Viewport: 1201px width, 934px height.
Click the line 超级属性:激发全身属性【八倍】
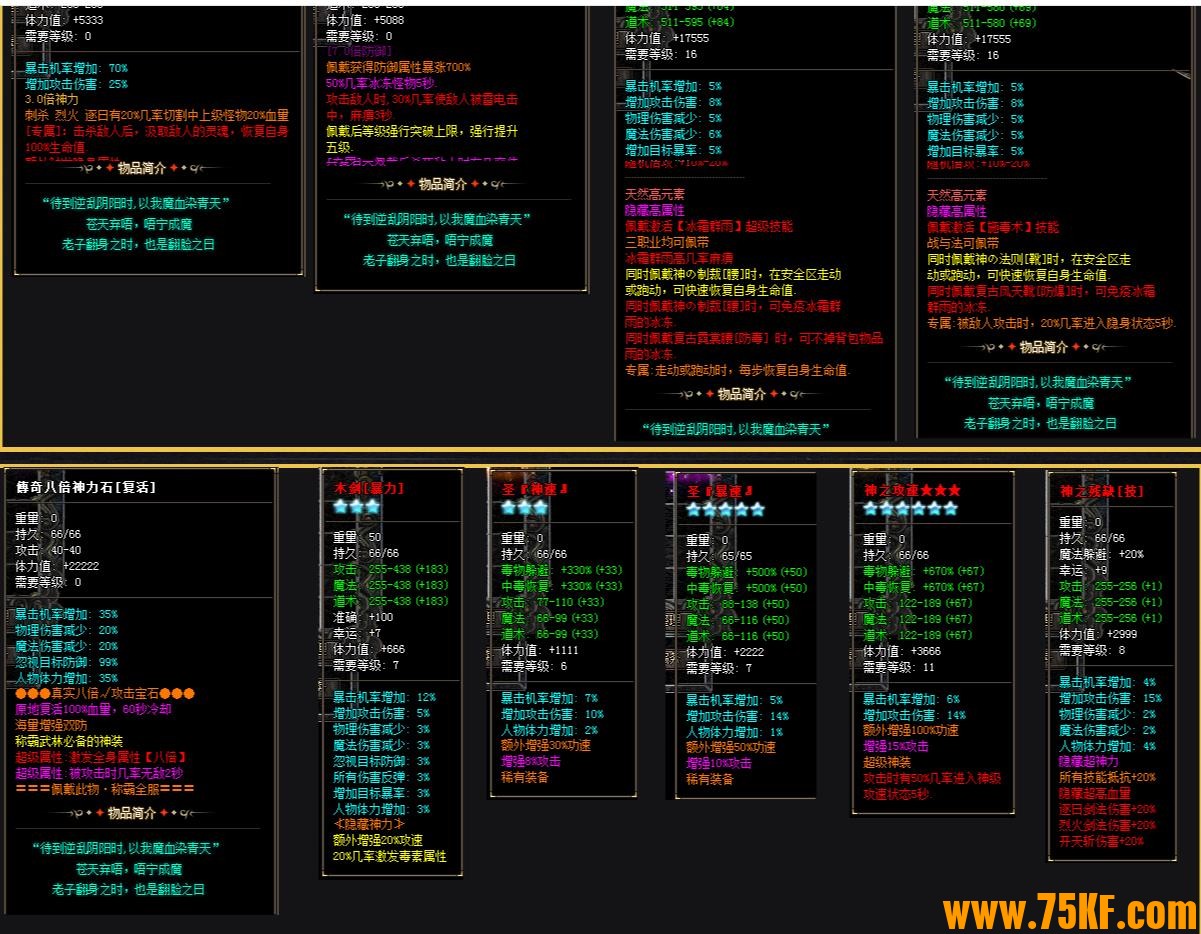(x=101, y=757)
